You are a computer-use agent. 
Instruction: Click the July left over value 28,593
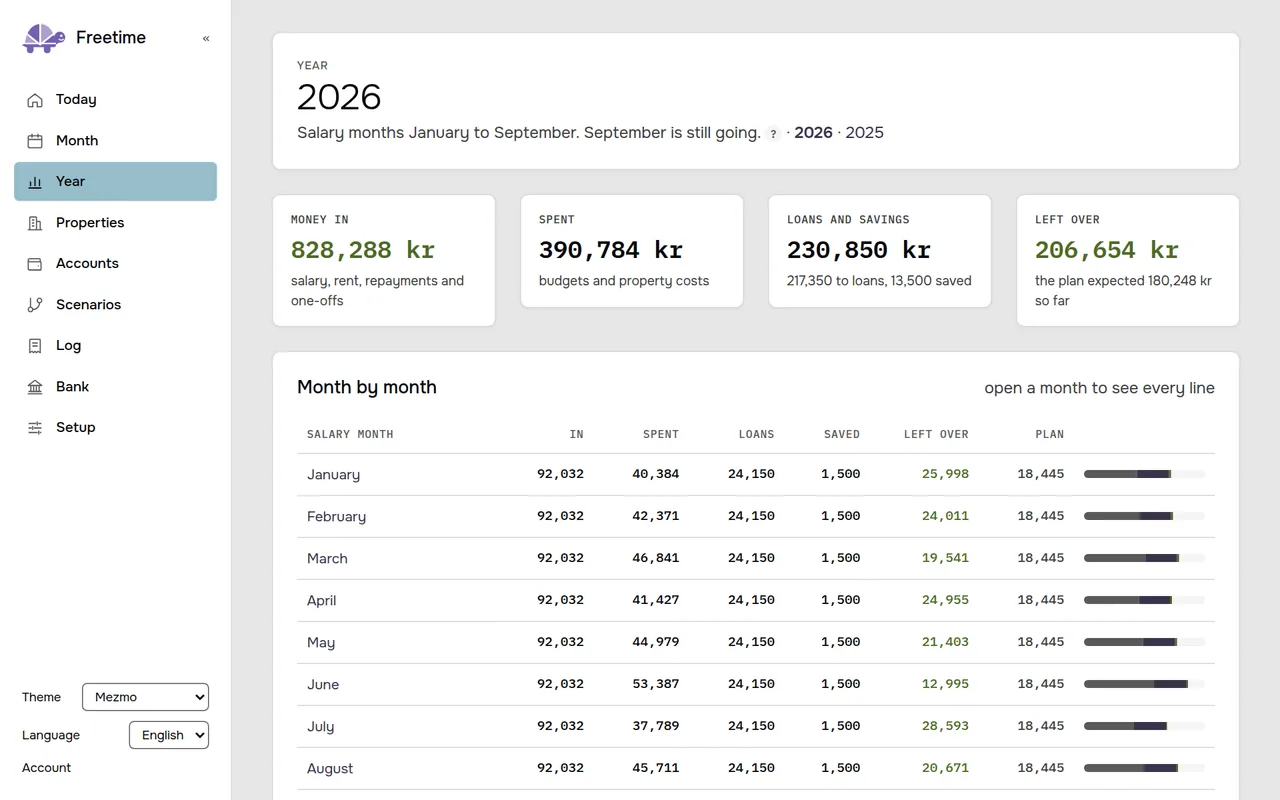coord(945,726)
